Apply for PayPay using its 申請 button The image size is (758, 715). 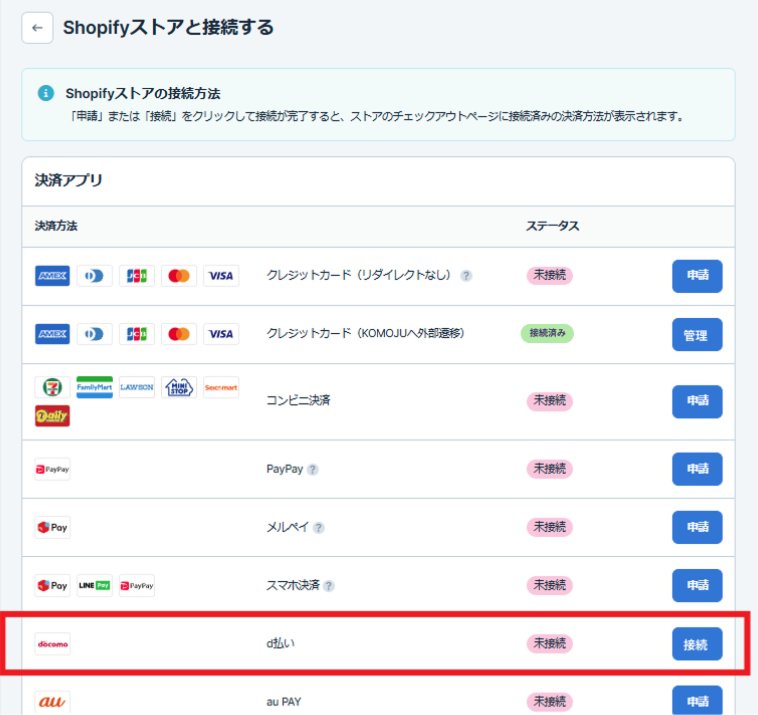(x=696, y=469)
